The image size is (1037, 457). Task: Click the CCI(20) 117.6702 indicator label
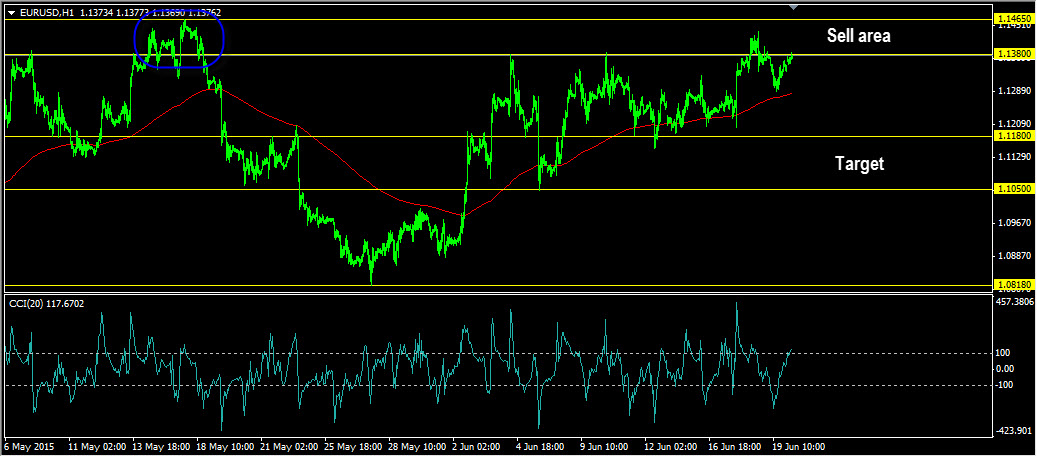coord(46,304)
